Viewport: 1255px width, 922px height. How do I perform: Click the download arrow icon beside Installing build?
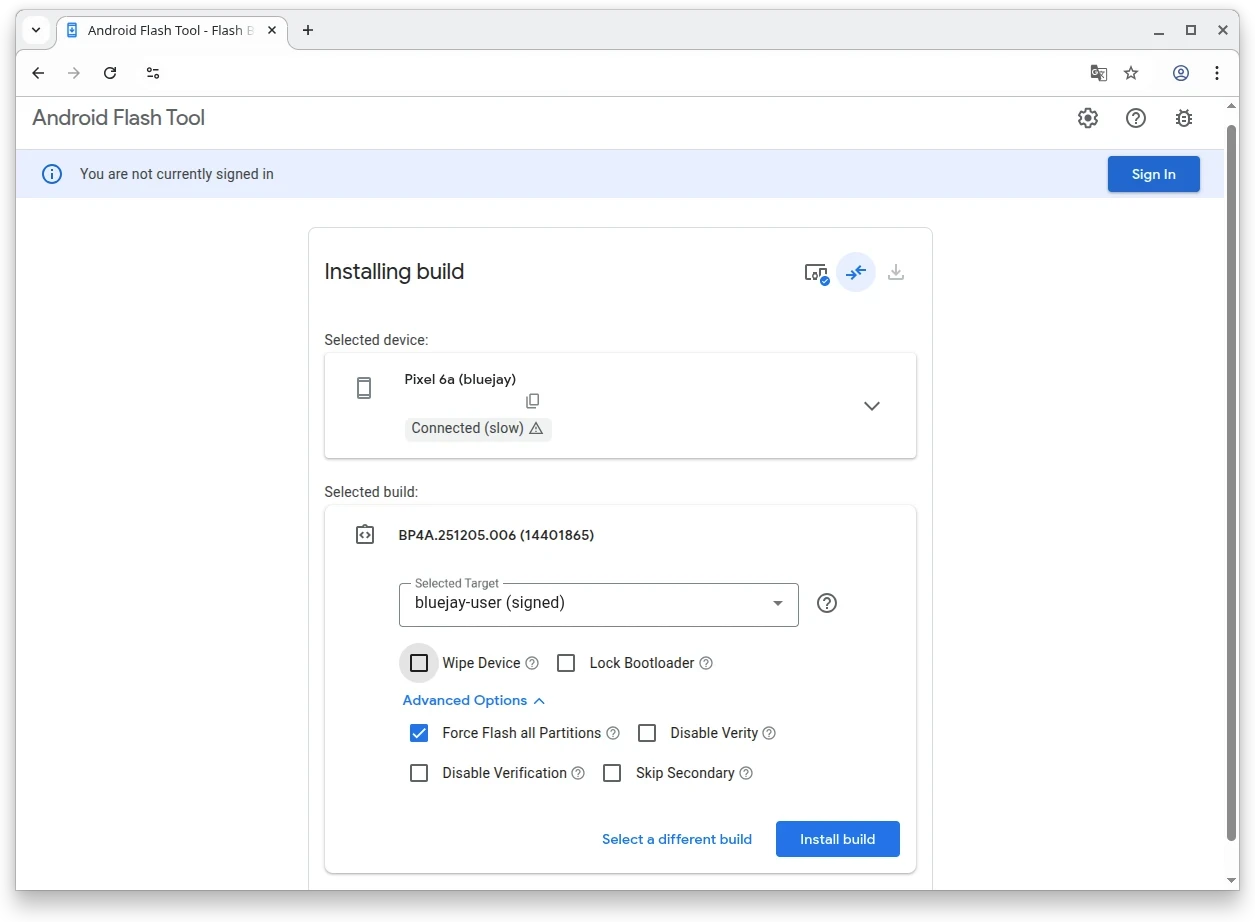click(896, 272)
